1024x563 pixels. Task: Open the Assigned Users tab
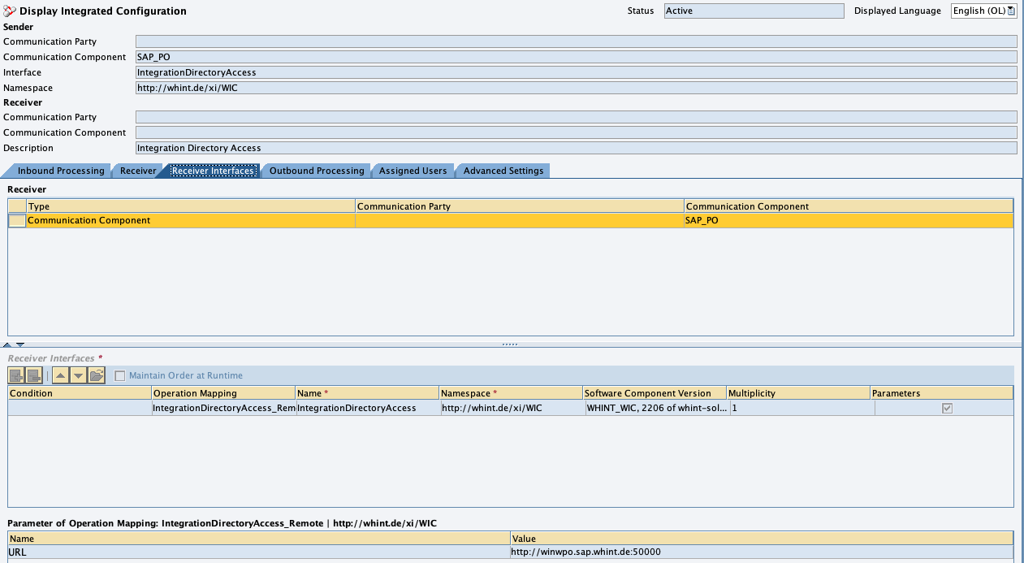(413, 170)
